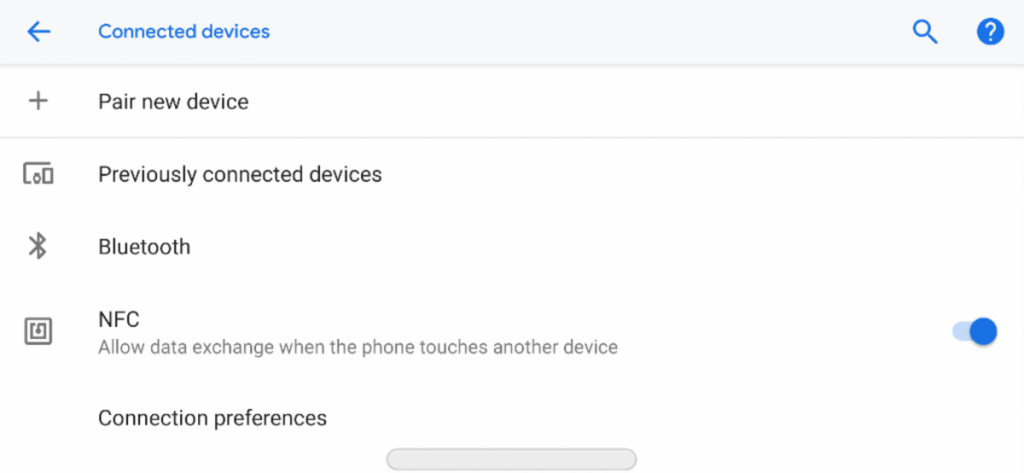Screen dimensions: 1024x473
Task: Expand the Connection preferences entry
Action: (212, 418)
